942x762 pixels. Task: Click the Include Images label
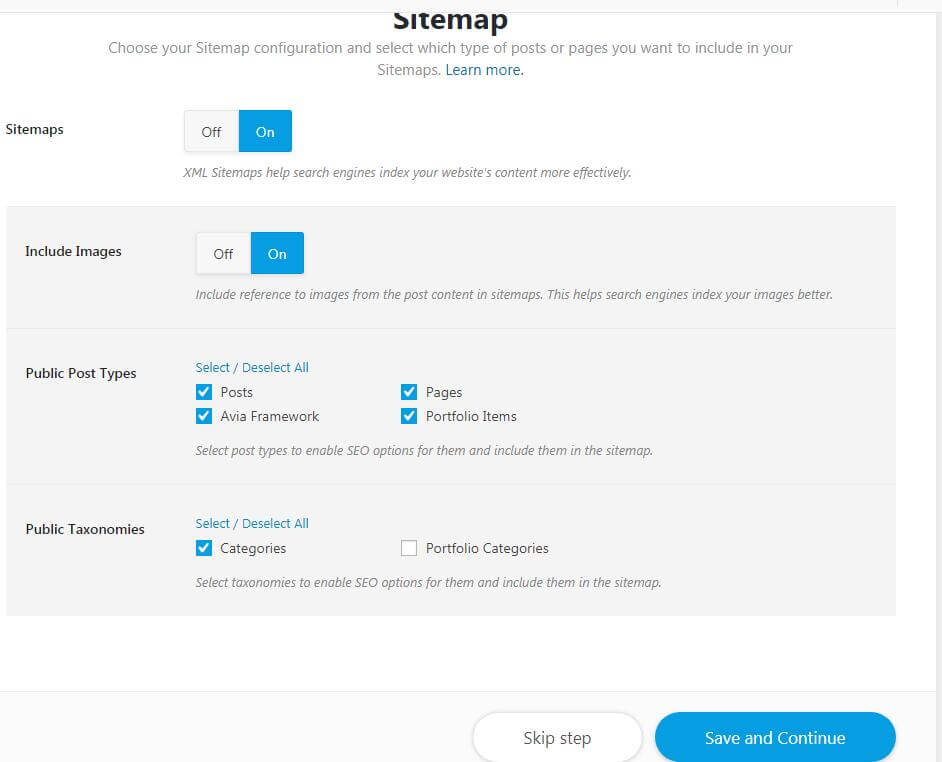tap(73, 251)
